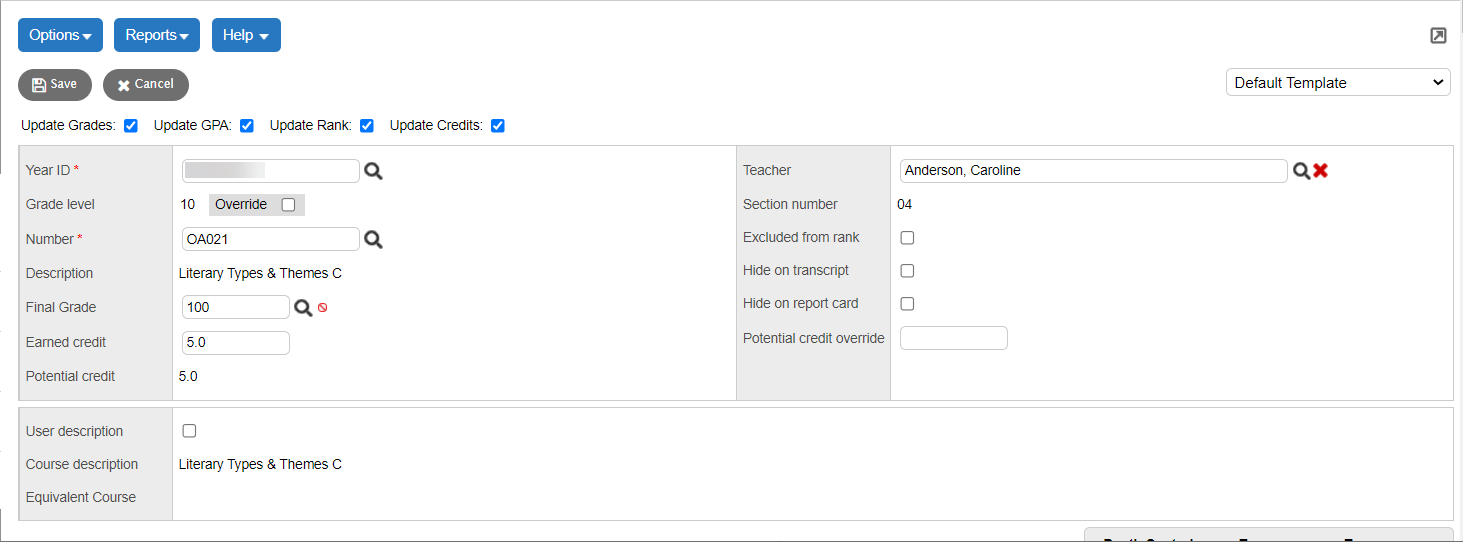Open Teacher search magnifier icon

coord(1301,171)
